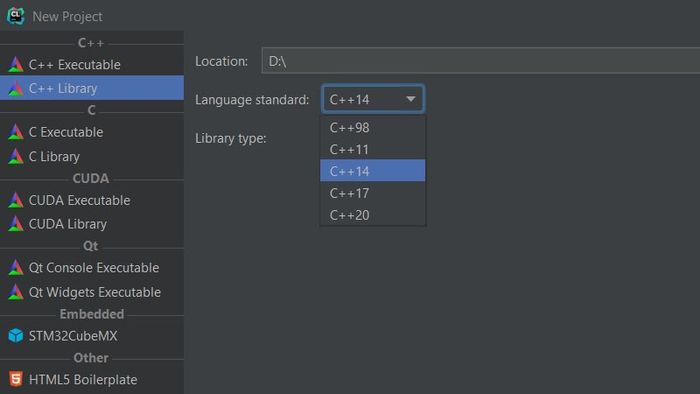This screenshot has width=700, height=394.
Task: Click the Location path input field
Action: tap(481, 61)
